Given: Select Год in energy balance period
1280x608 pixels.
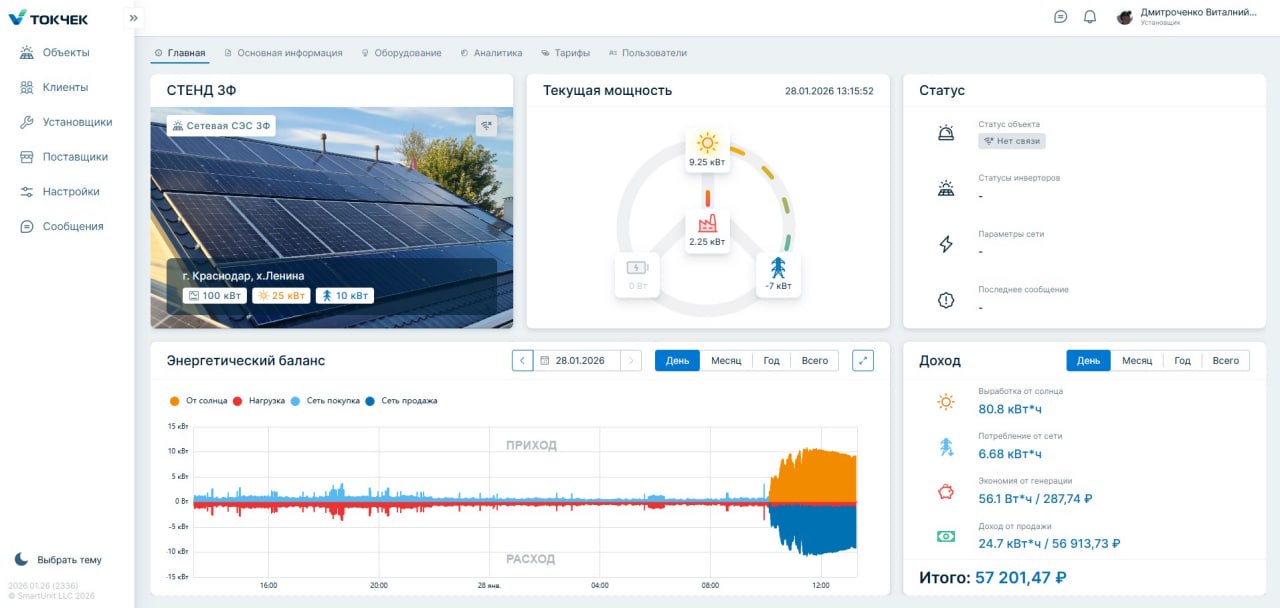Looking at the screenshot, I should pos(771,360).
